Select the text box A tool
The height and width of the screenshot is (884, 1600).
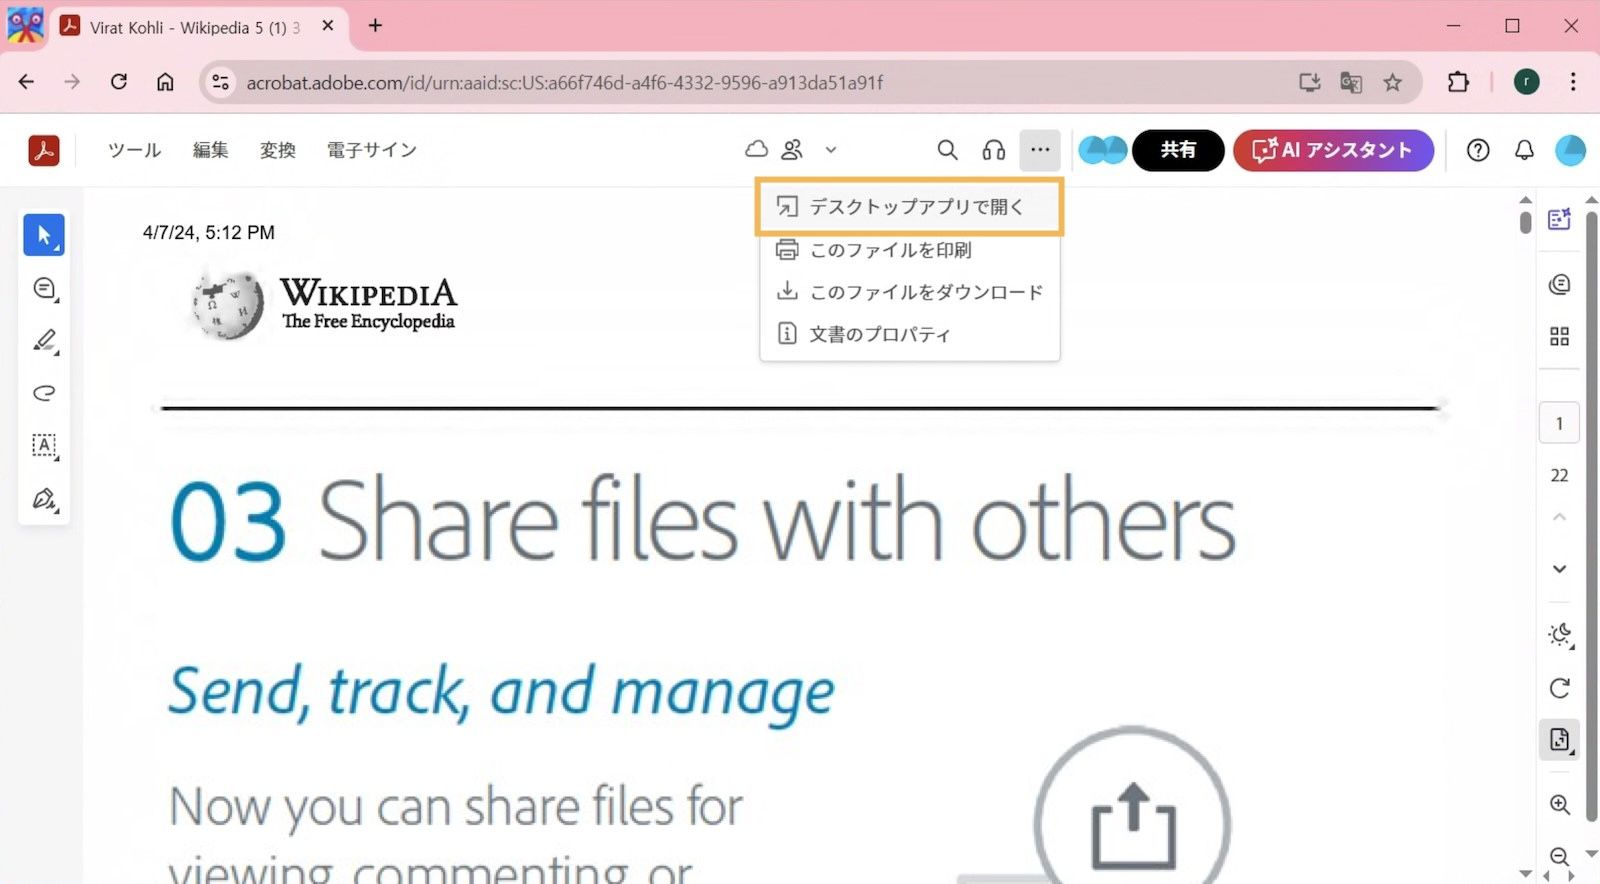(44, 446)
